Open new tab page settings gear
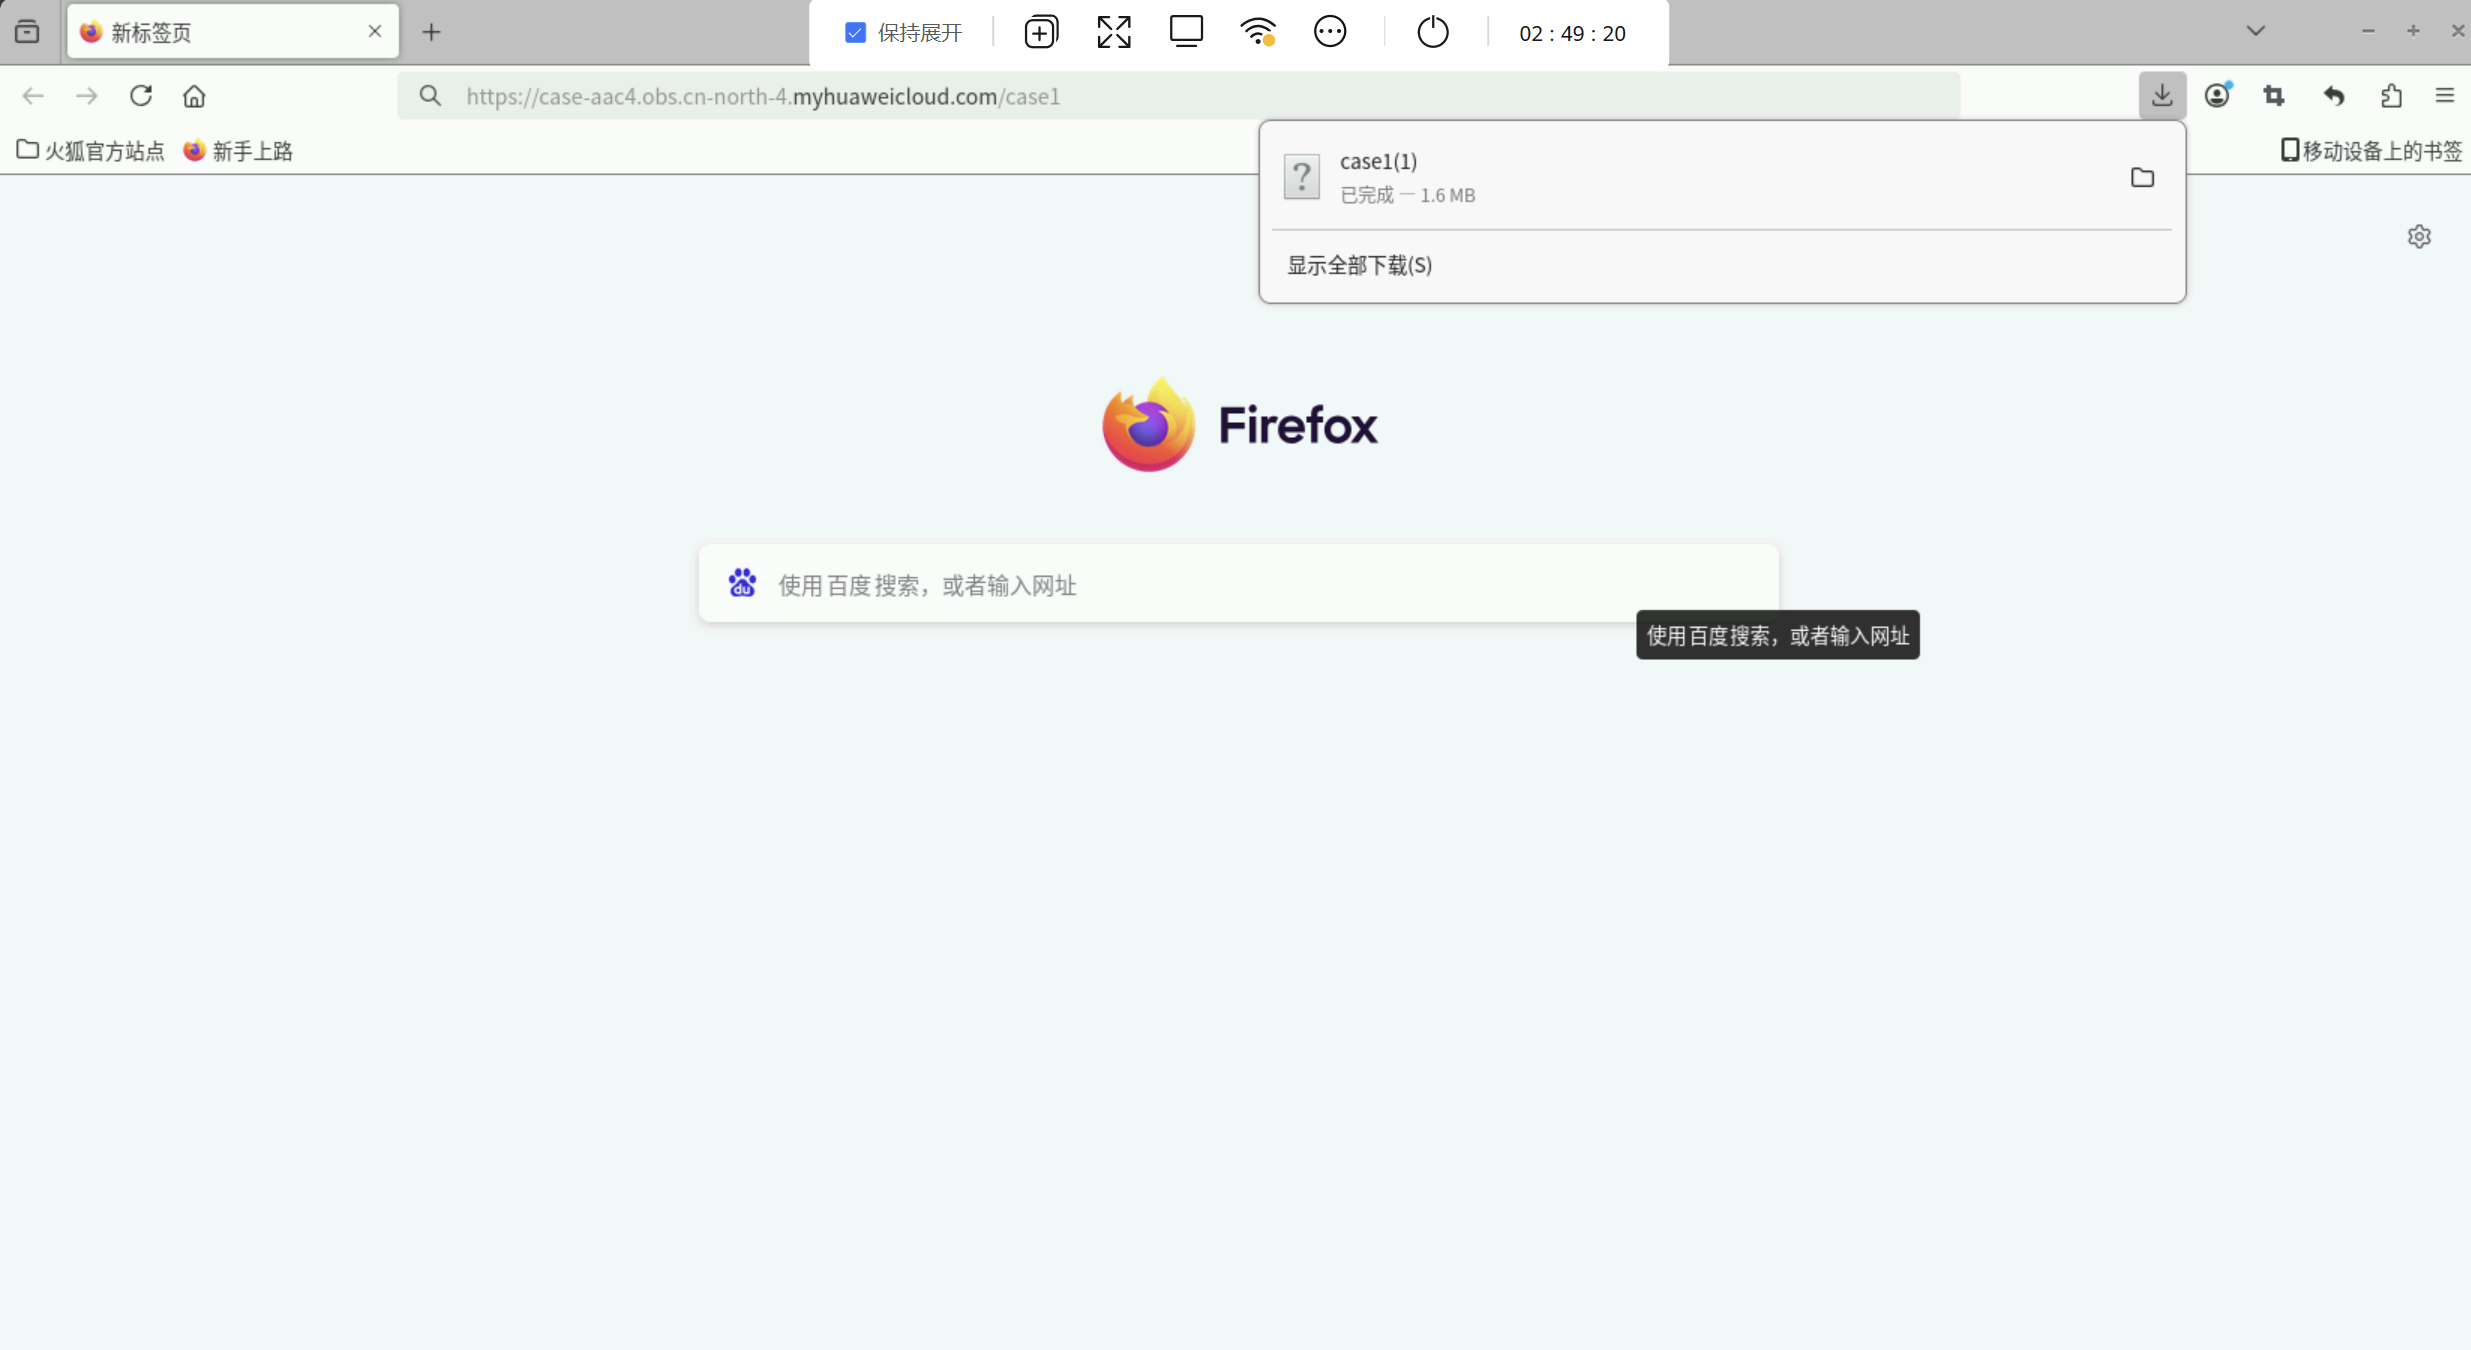Screen dimensions: 2471x1350 2419,237
